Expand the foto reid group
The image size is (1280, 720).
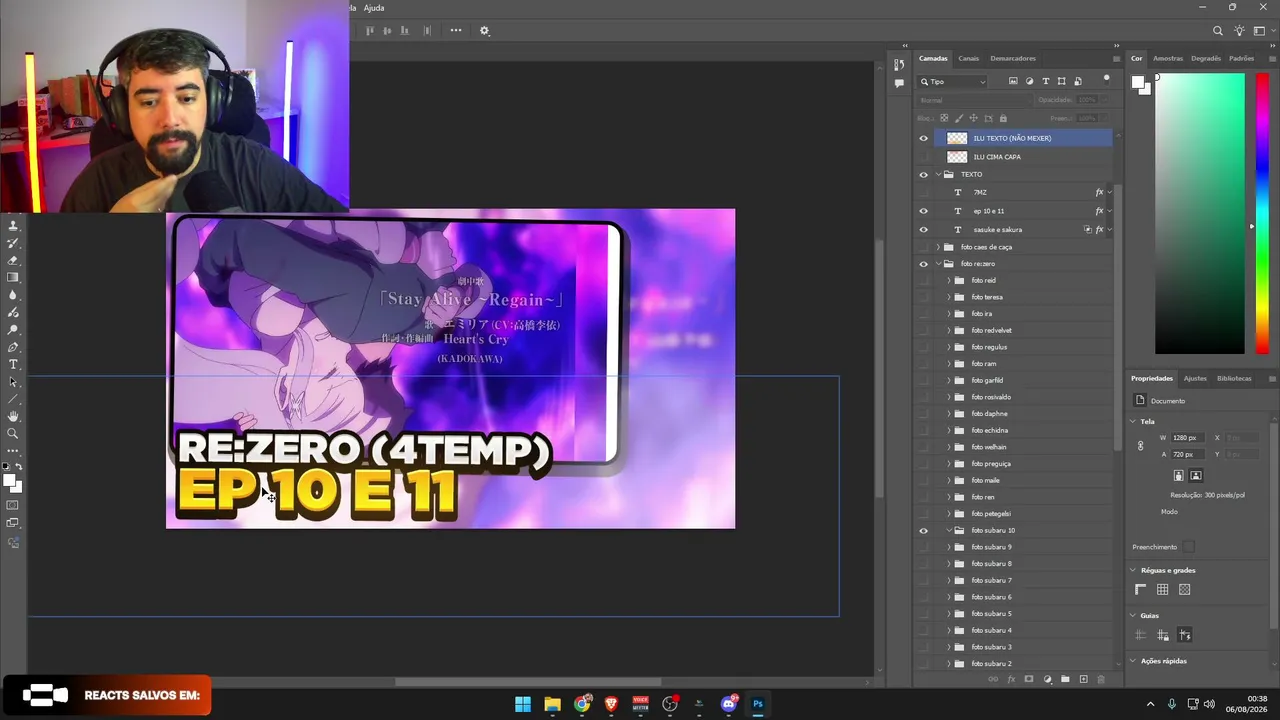(x=949, y=280)
